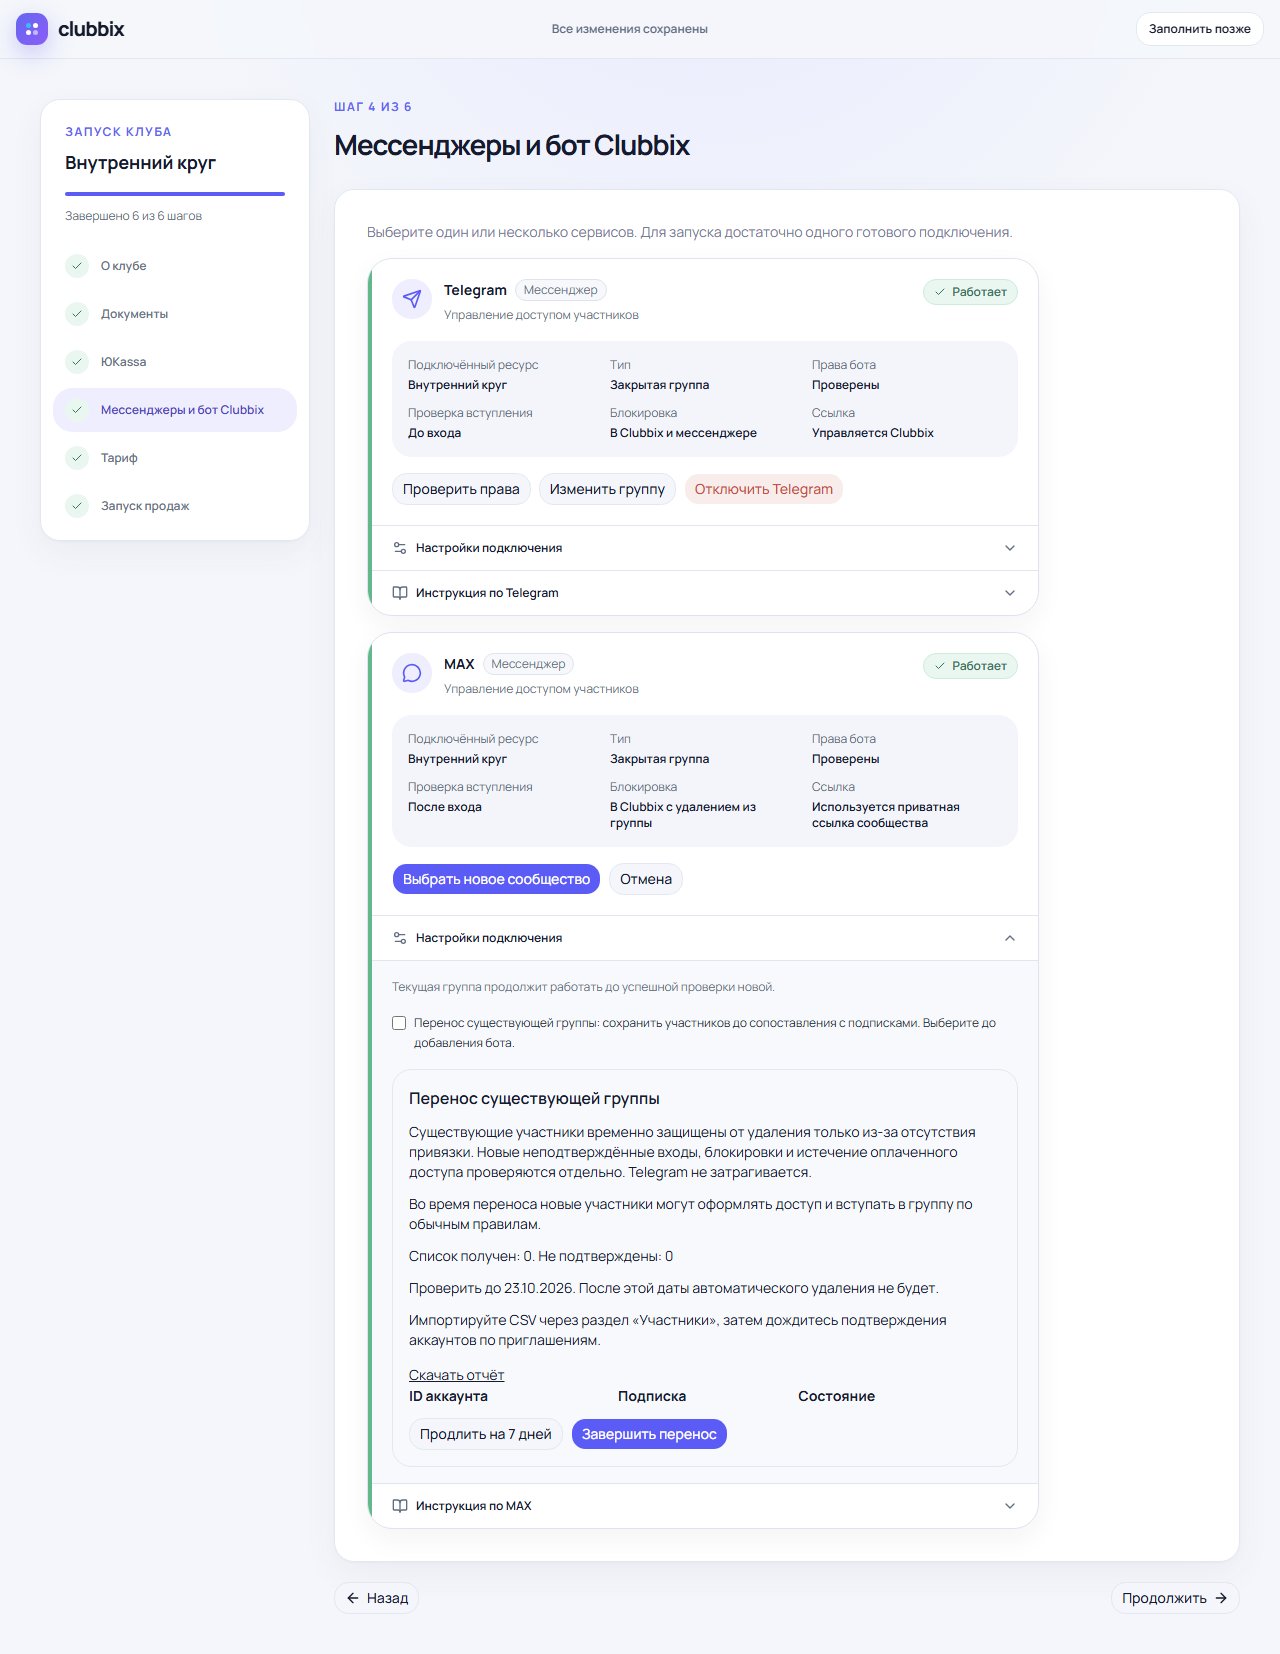Click the Отмена button
Viewport: 1280px width, 1654px height.
click(x=646, y=879)
